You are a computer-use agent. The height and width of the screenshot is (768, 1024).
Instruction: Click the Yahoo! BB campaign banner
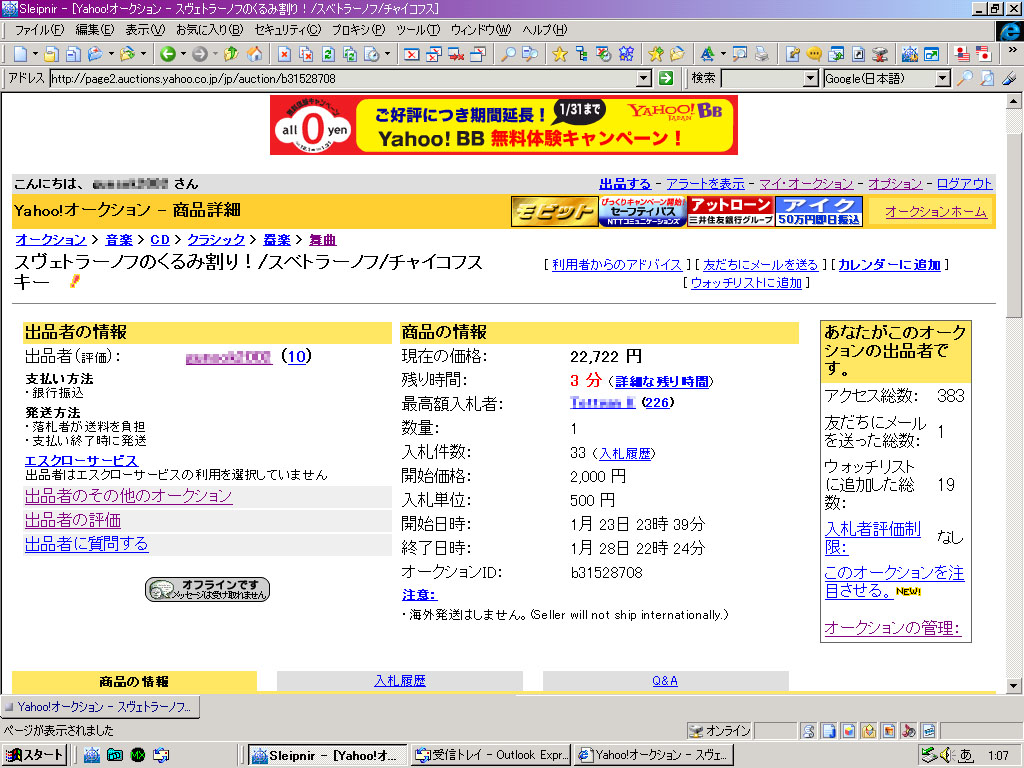[504, 125]
